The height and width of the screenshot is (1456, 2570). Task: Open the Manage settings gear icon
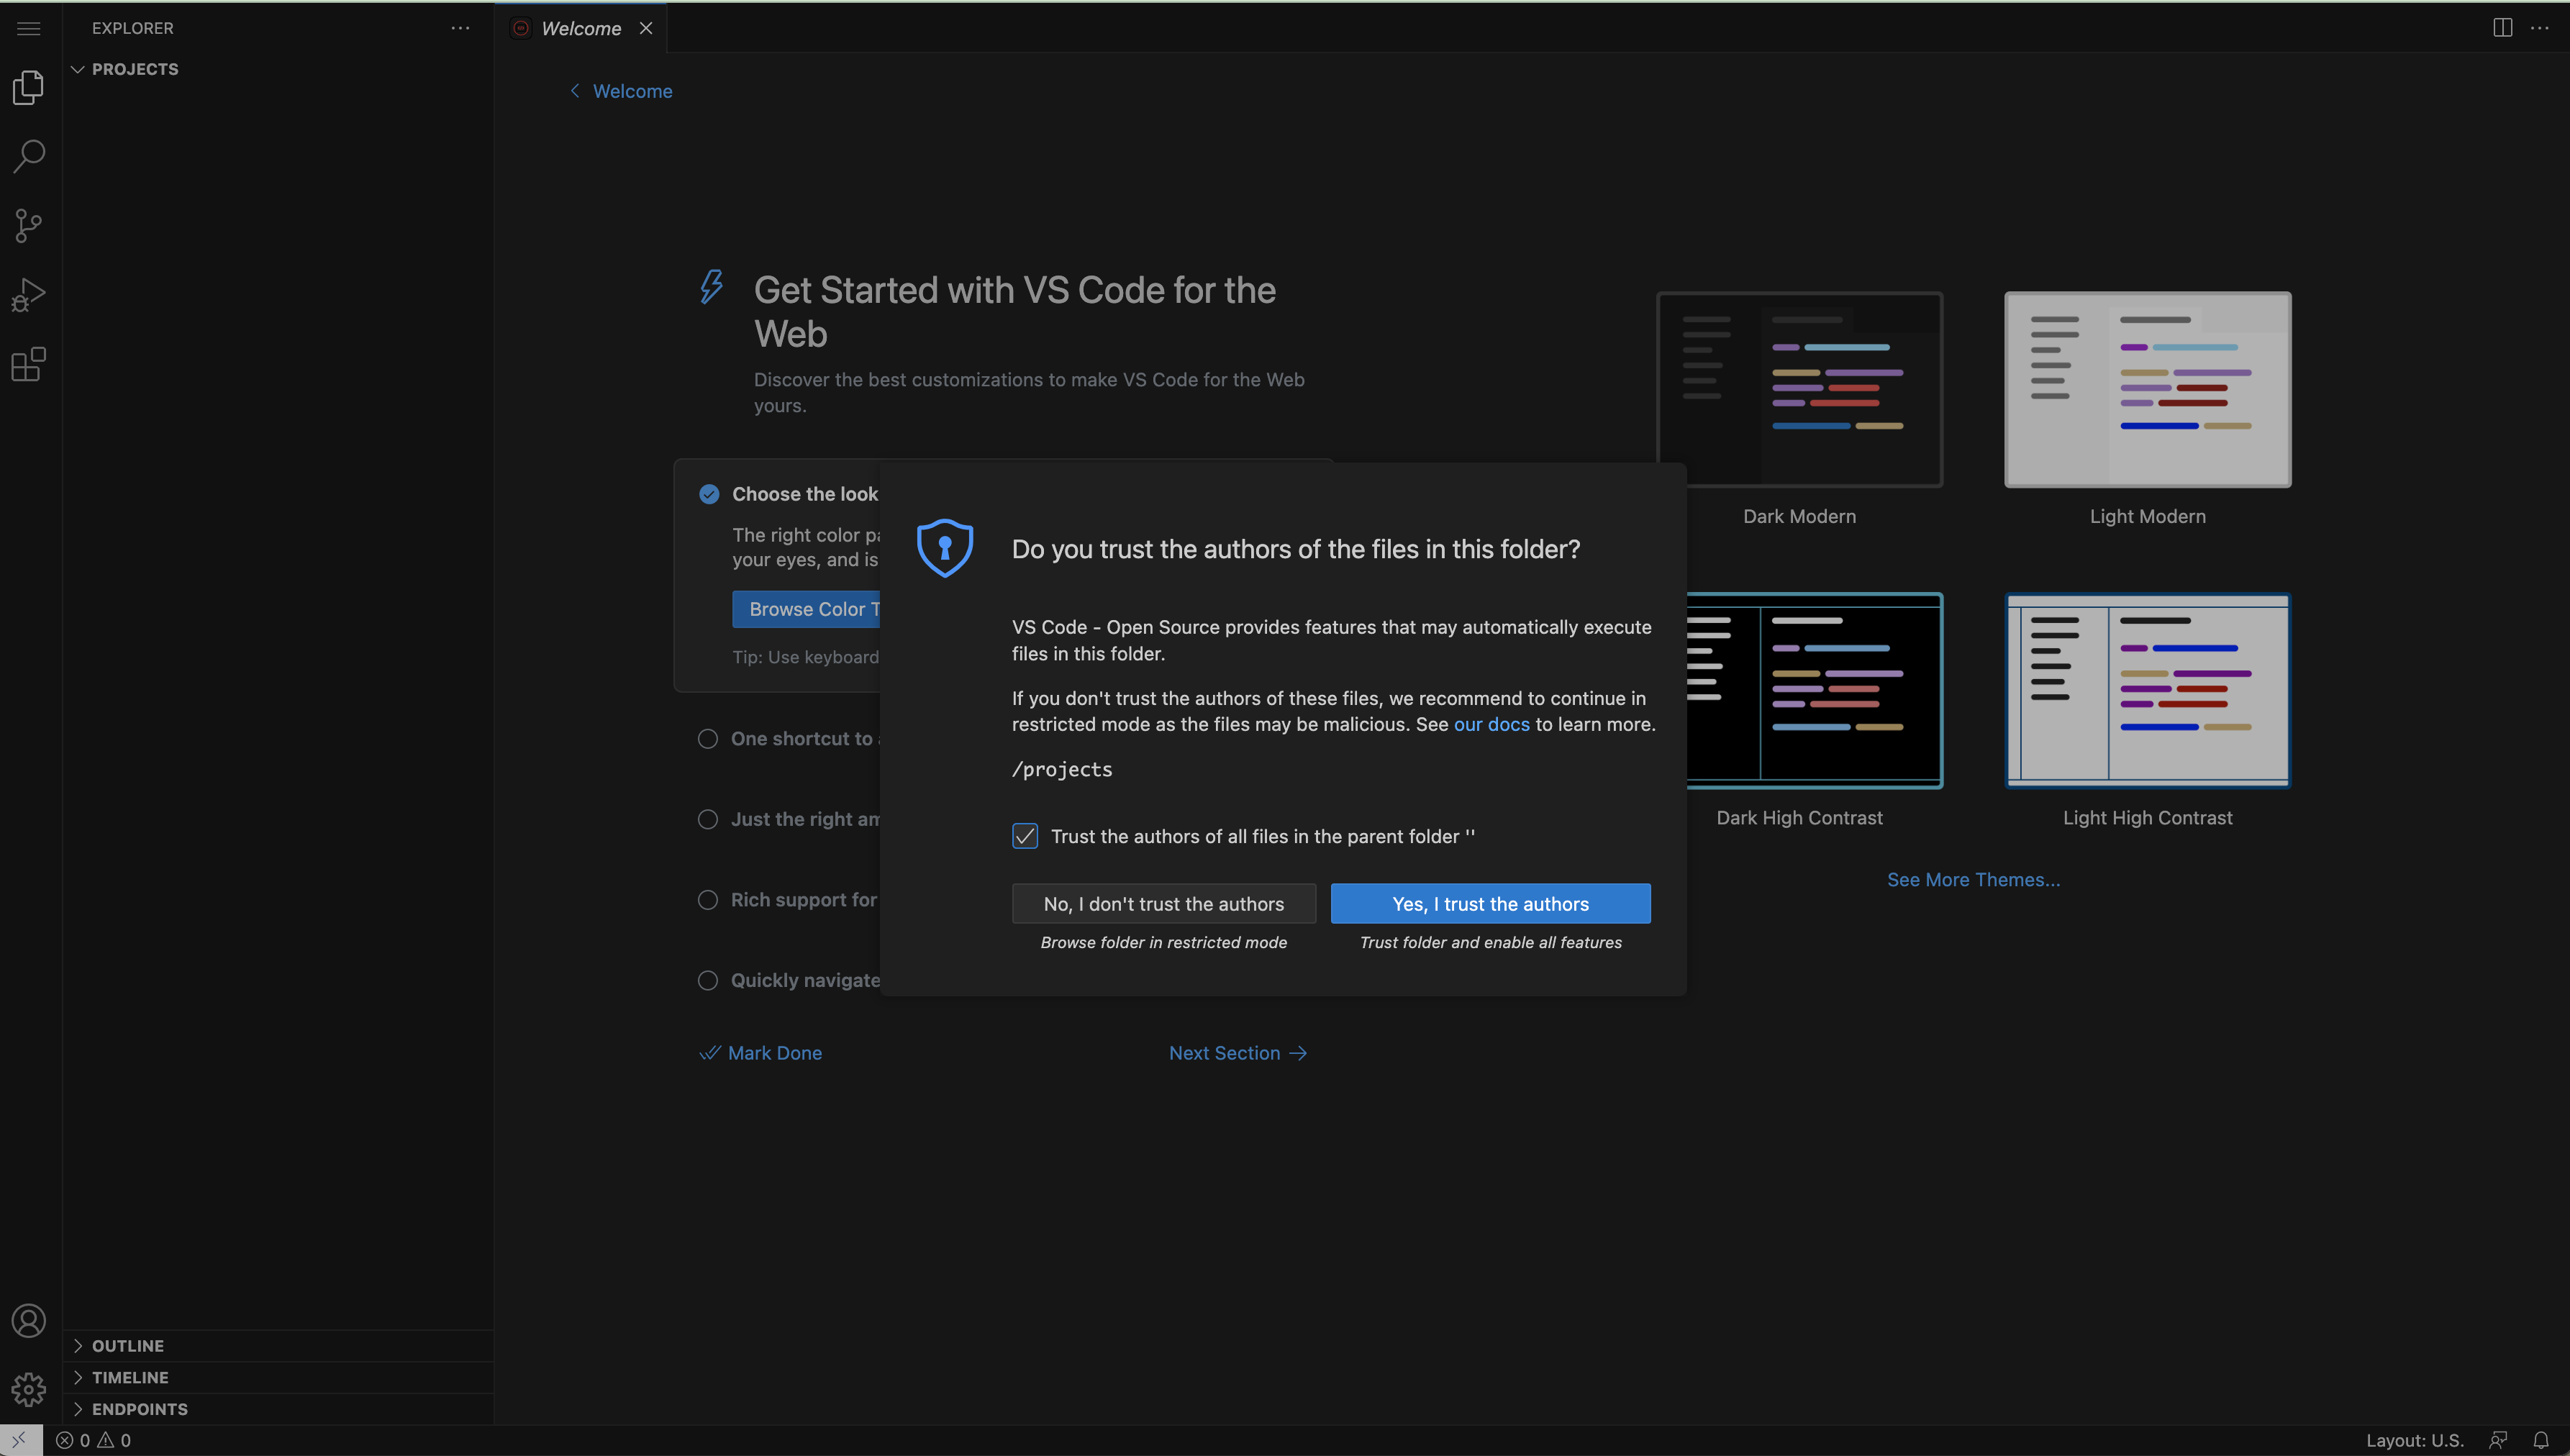28,1390
